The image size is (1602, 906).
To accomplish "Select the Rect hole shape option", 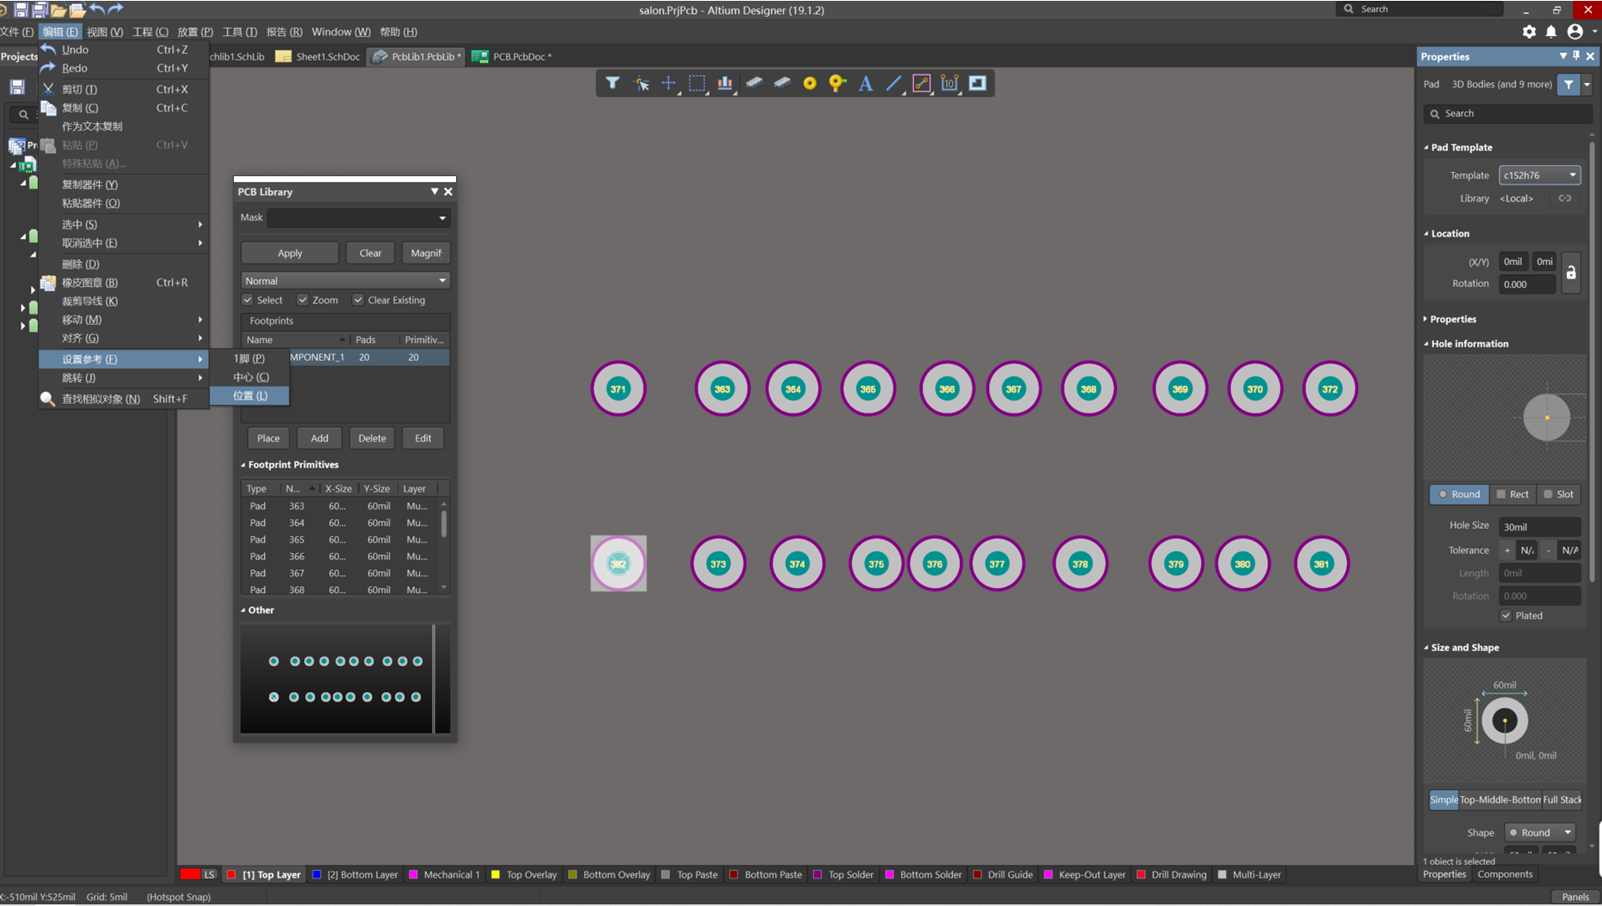I will tap(1512, 494).
